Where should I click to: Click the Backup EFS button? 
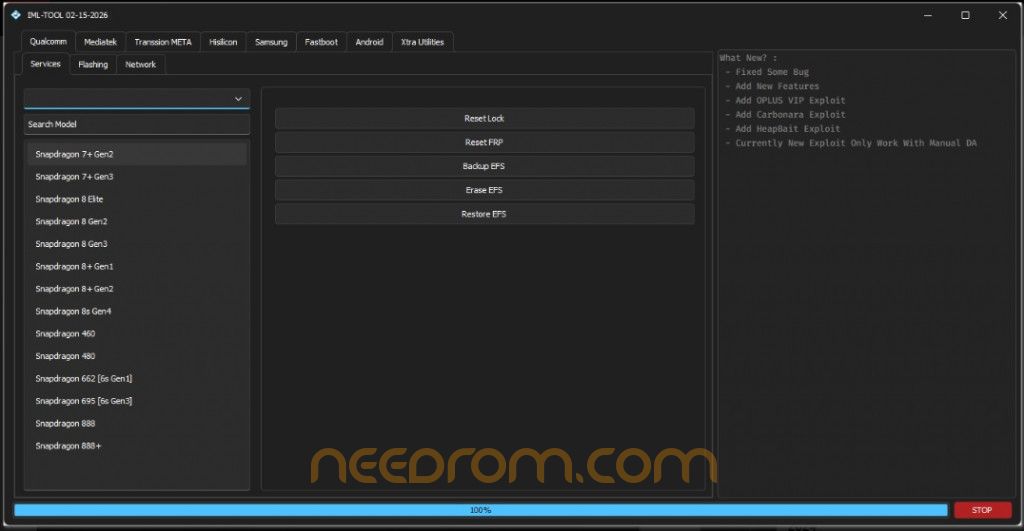pos(484,166)
